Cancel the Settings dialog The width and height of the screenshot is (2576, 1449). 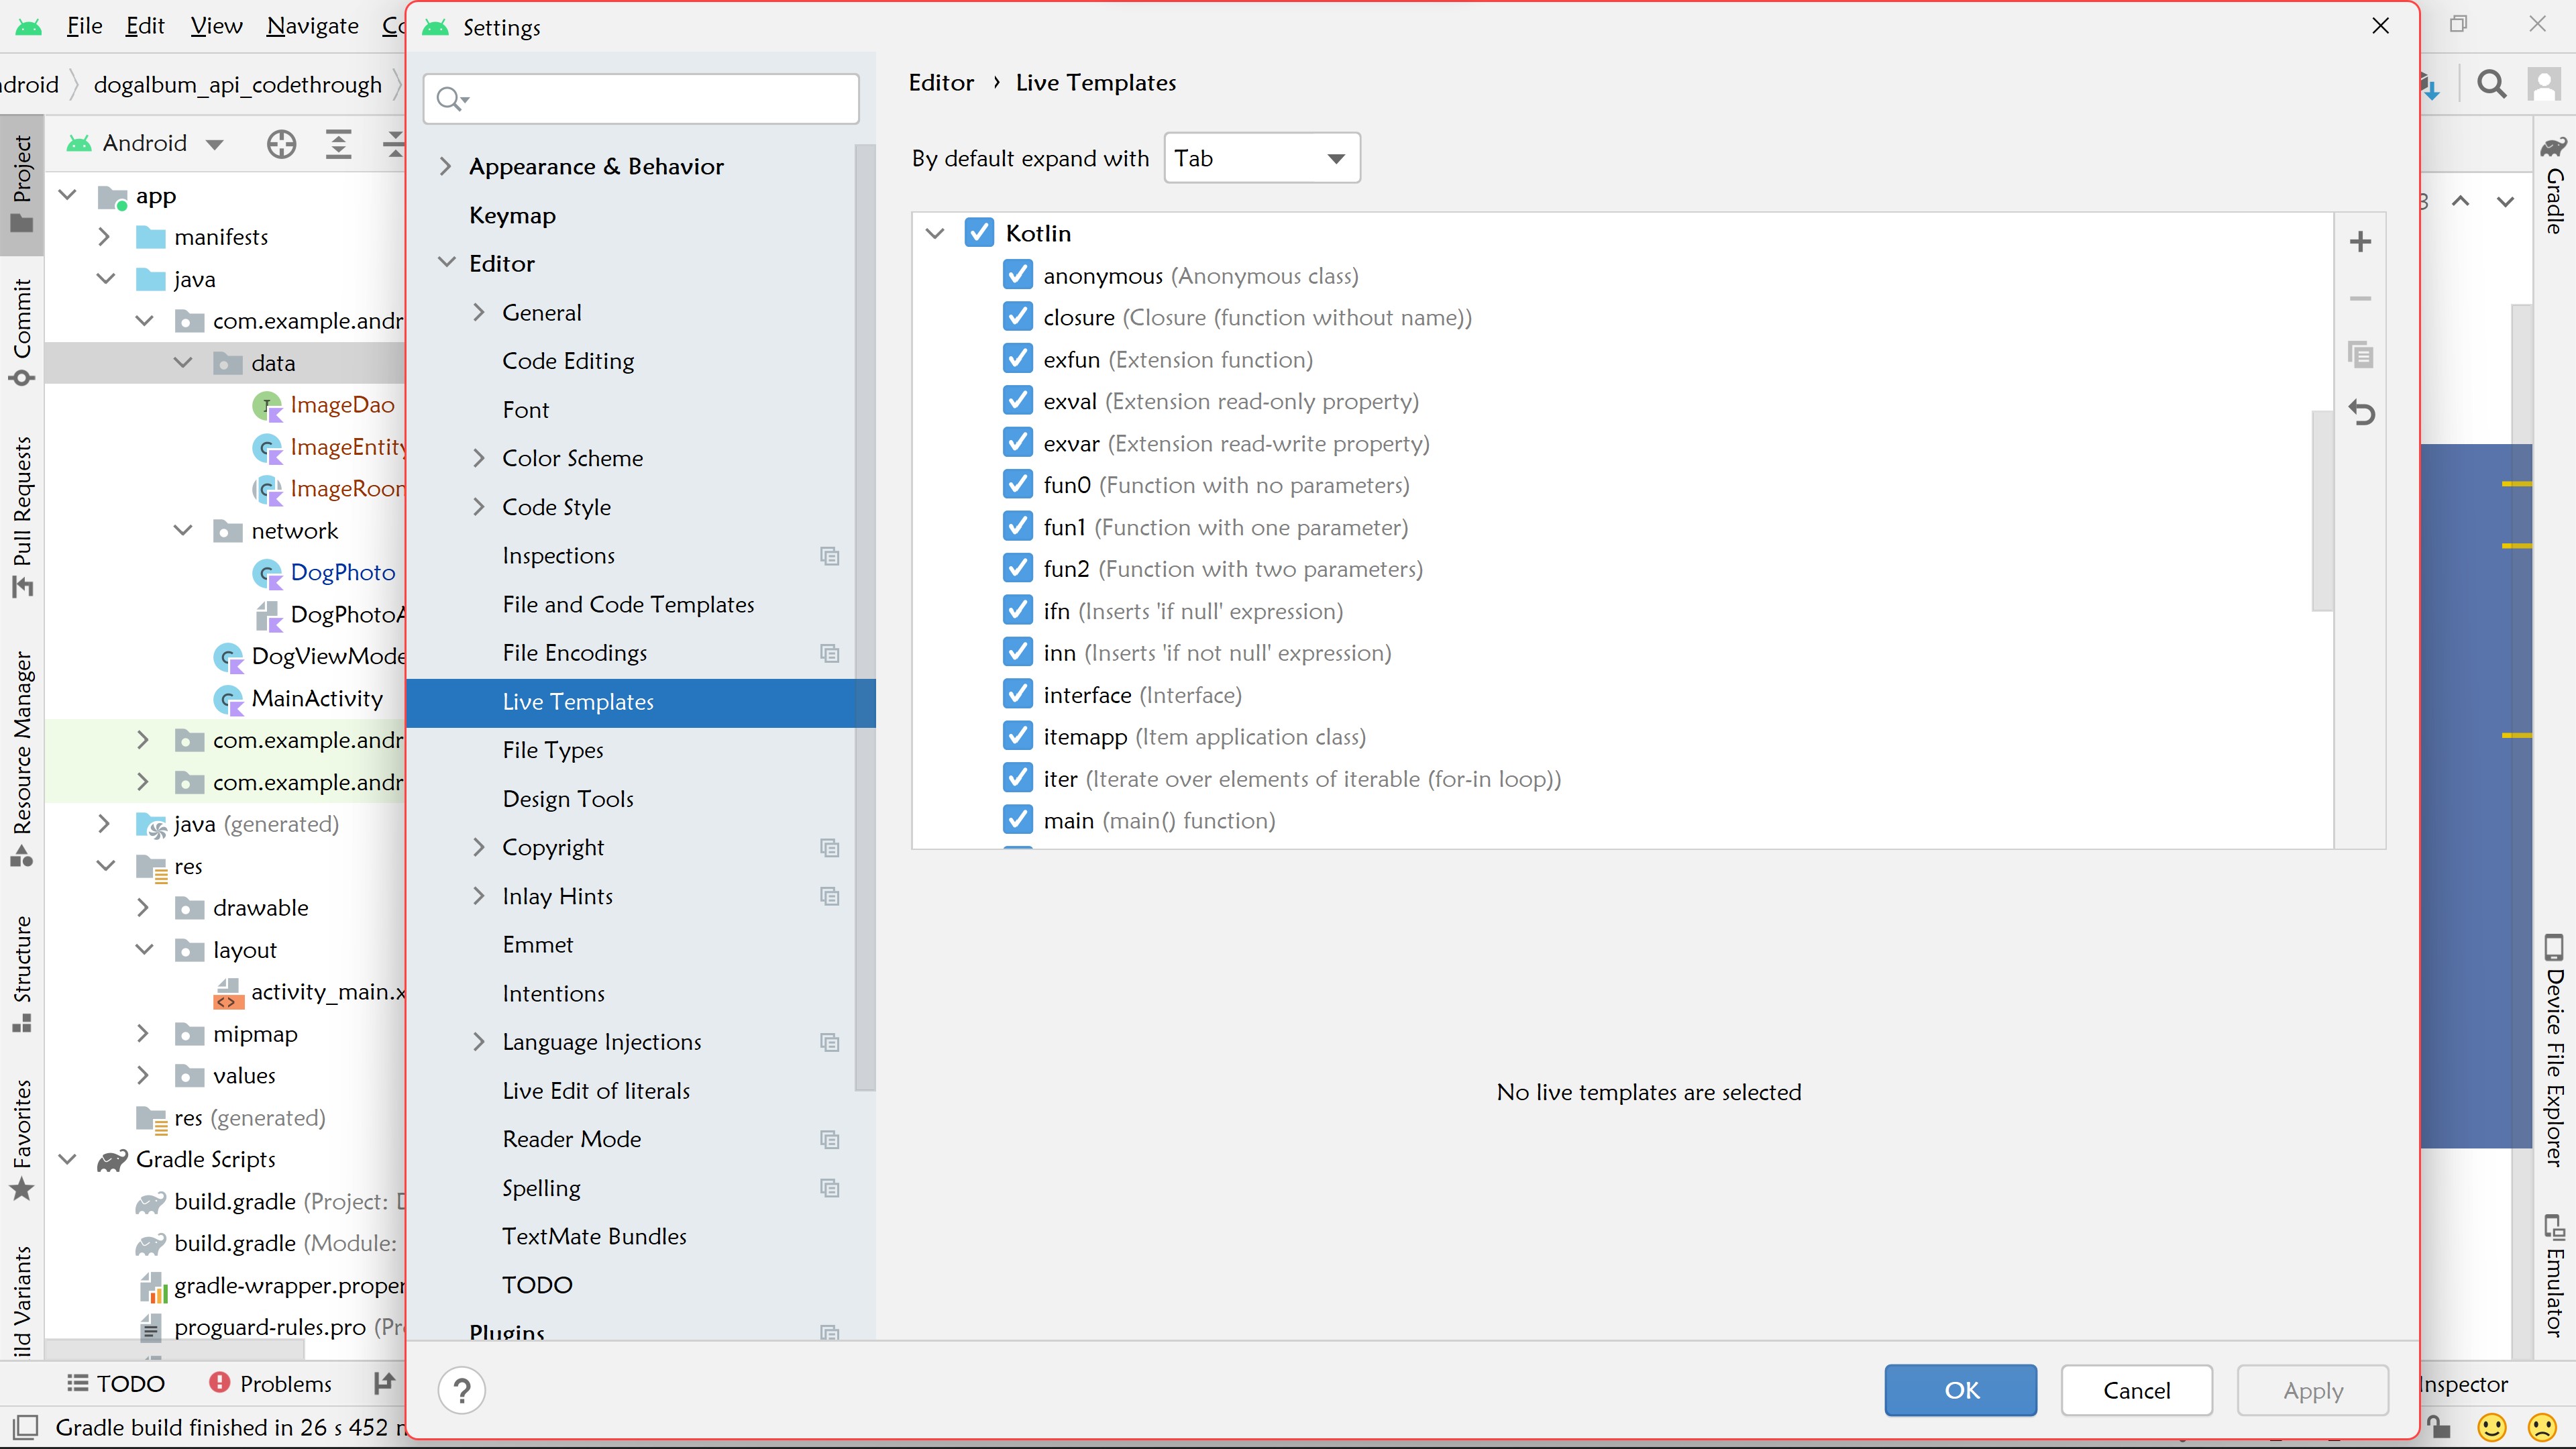pos(2136,1390)
